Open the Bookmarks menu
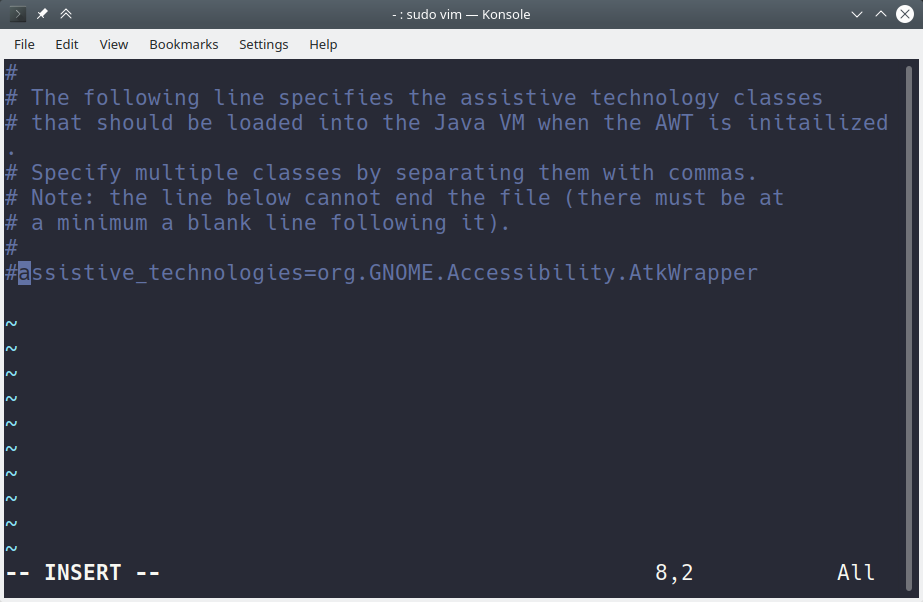The image size is (923, 602). click(183, 44)
